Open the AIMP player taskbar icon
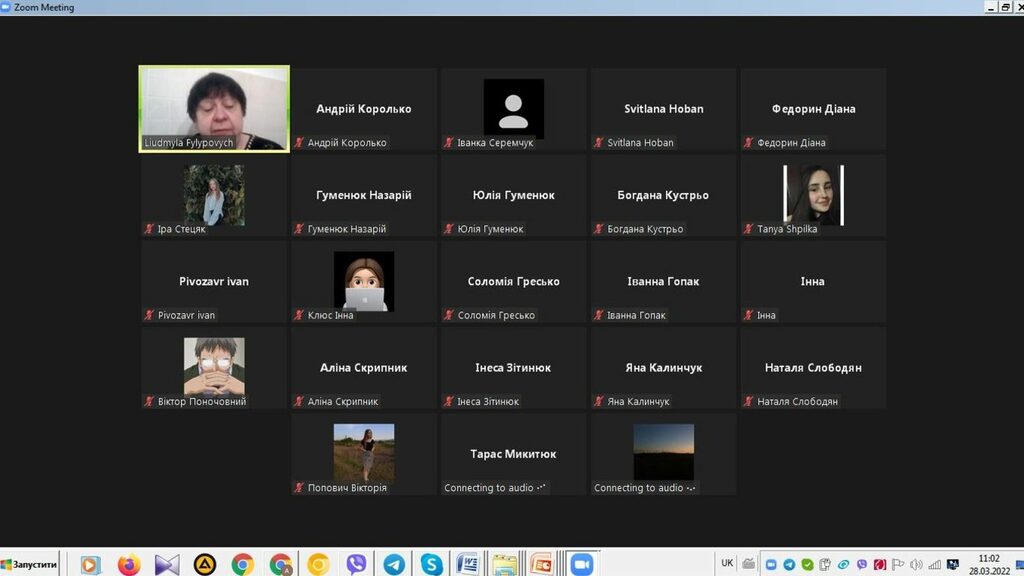 [x=205, y=564]
